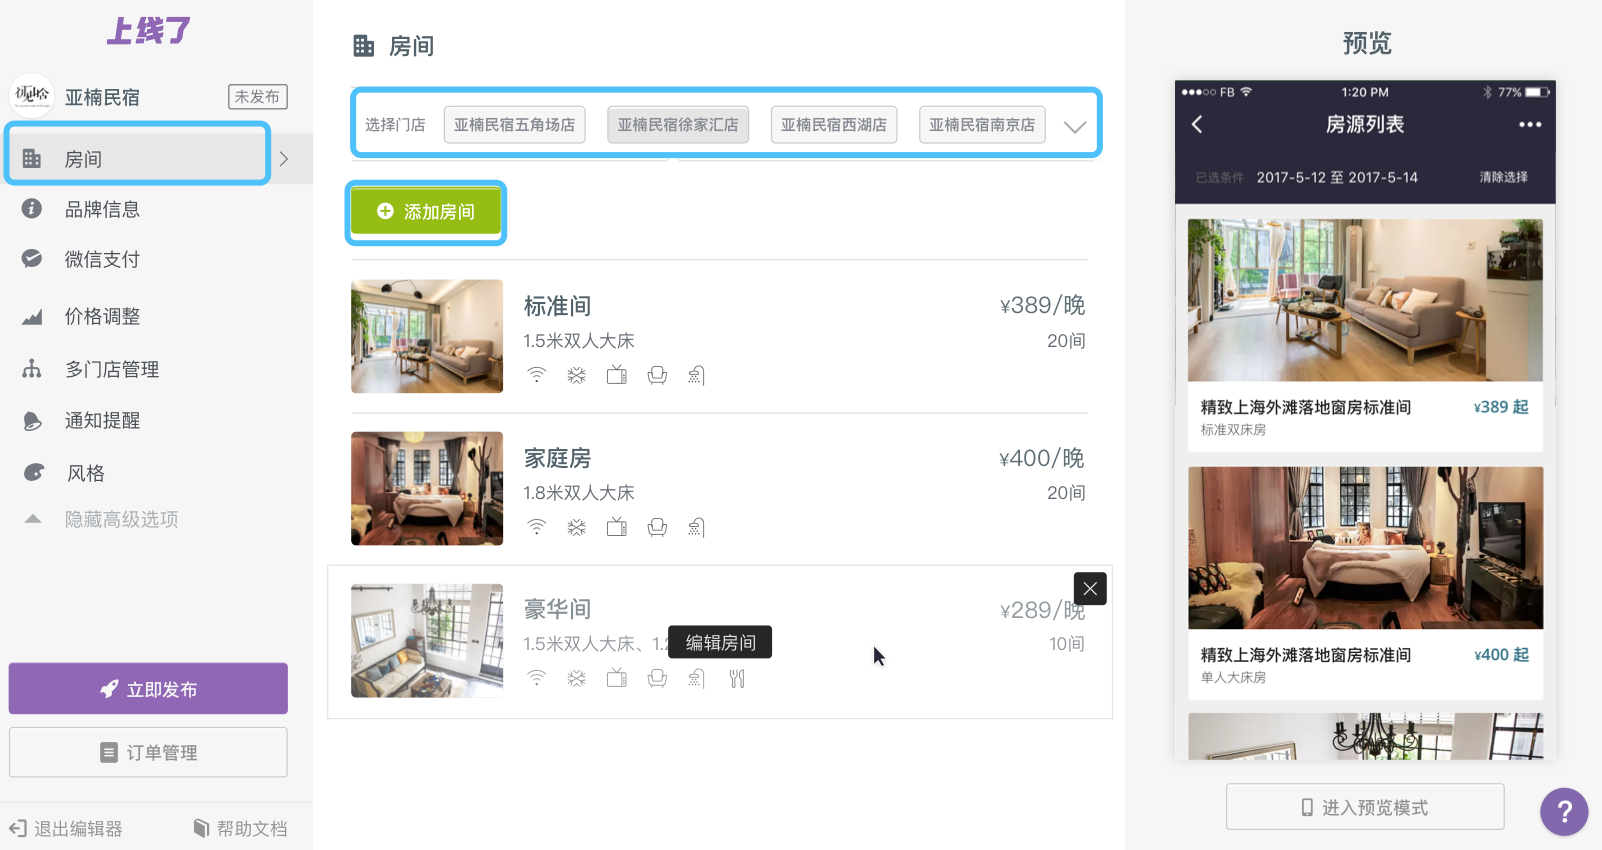1602x850 pixels.
Task: Go to 价格调整 in the sidebar
Action: pos(102,316)
